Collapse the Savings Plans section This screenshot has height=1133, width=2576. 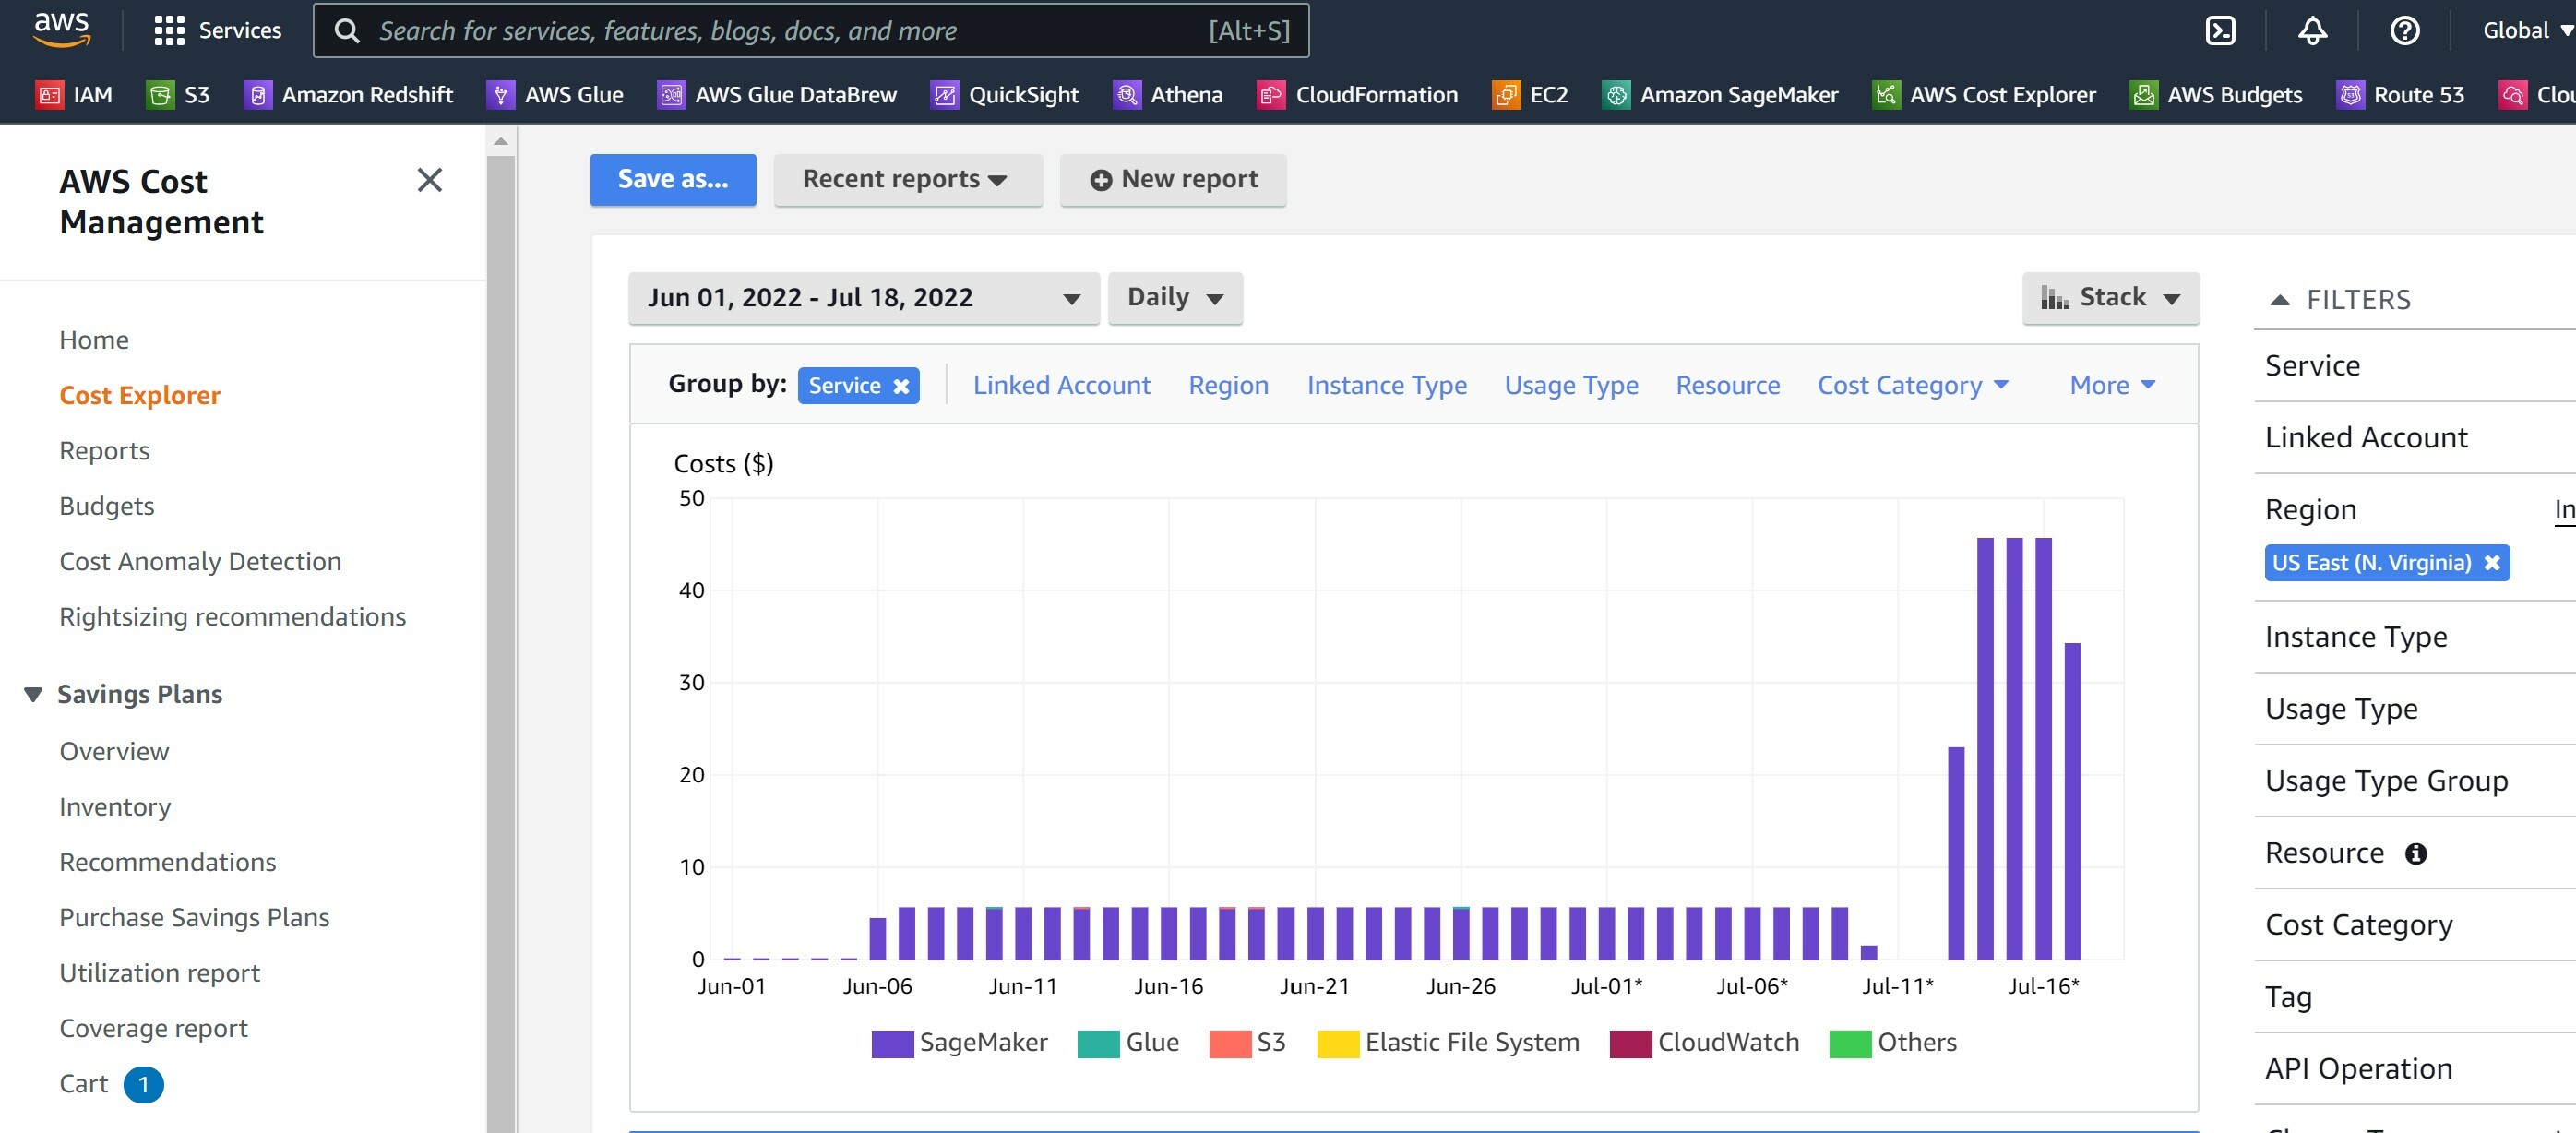pos(33,694)
